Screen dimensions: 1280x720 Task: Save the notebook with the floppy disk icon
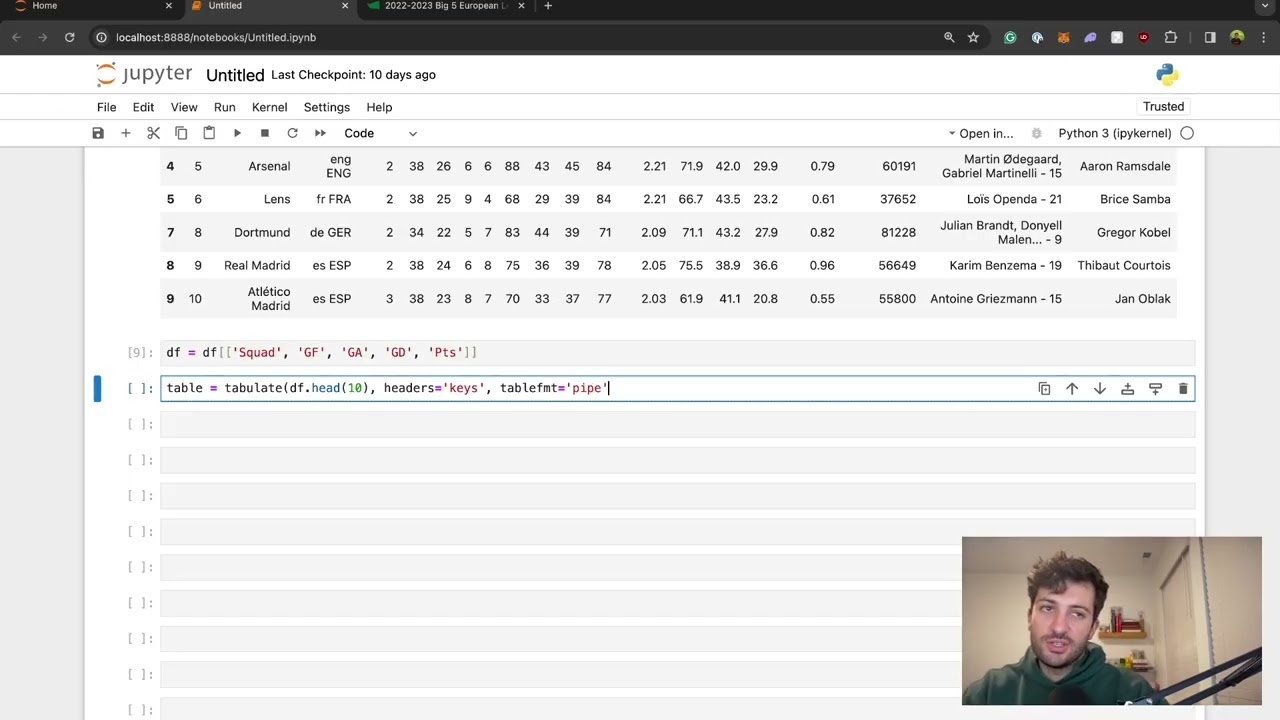pyautogui.click(x=98, y=133)
